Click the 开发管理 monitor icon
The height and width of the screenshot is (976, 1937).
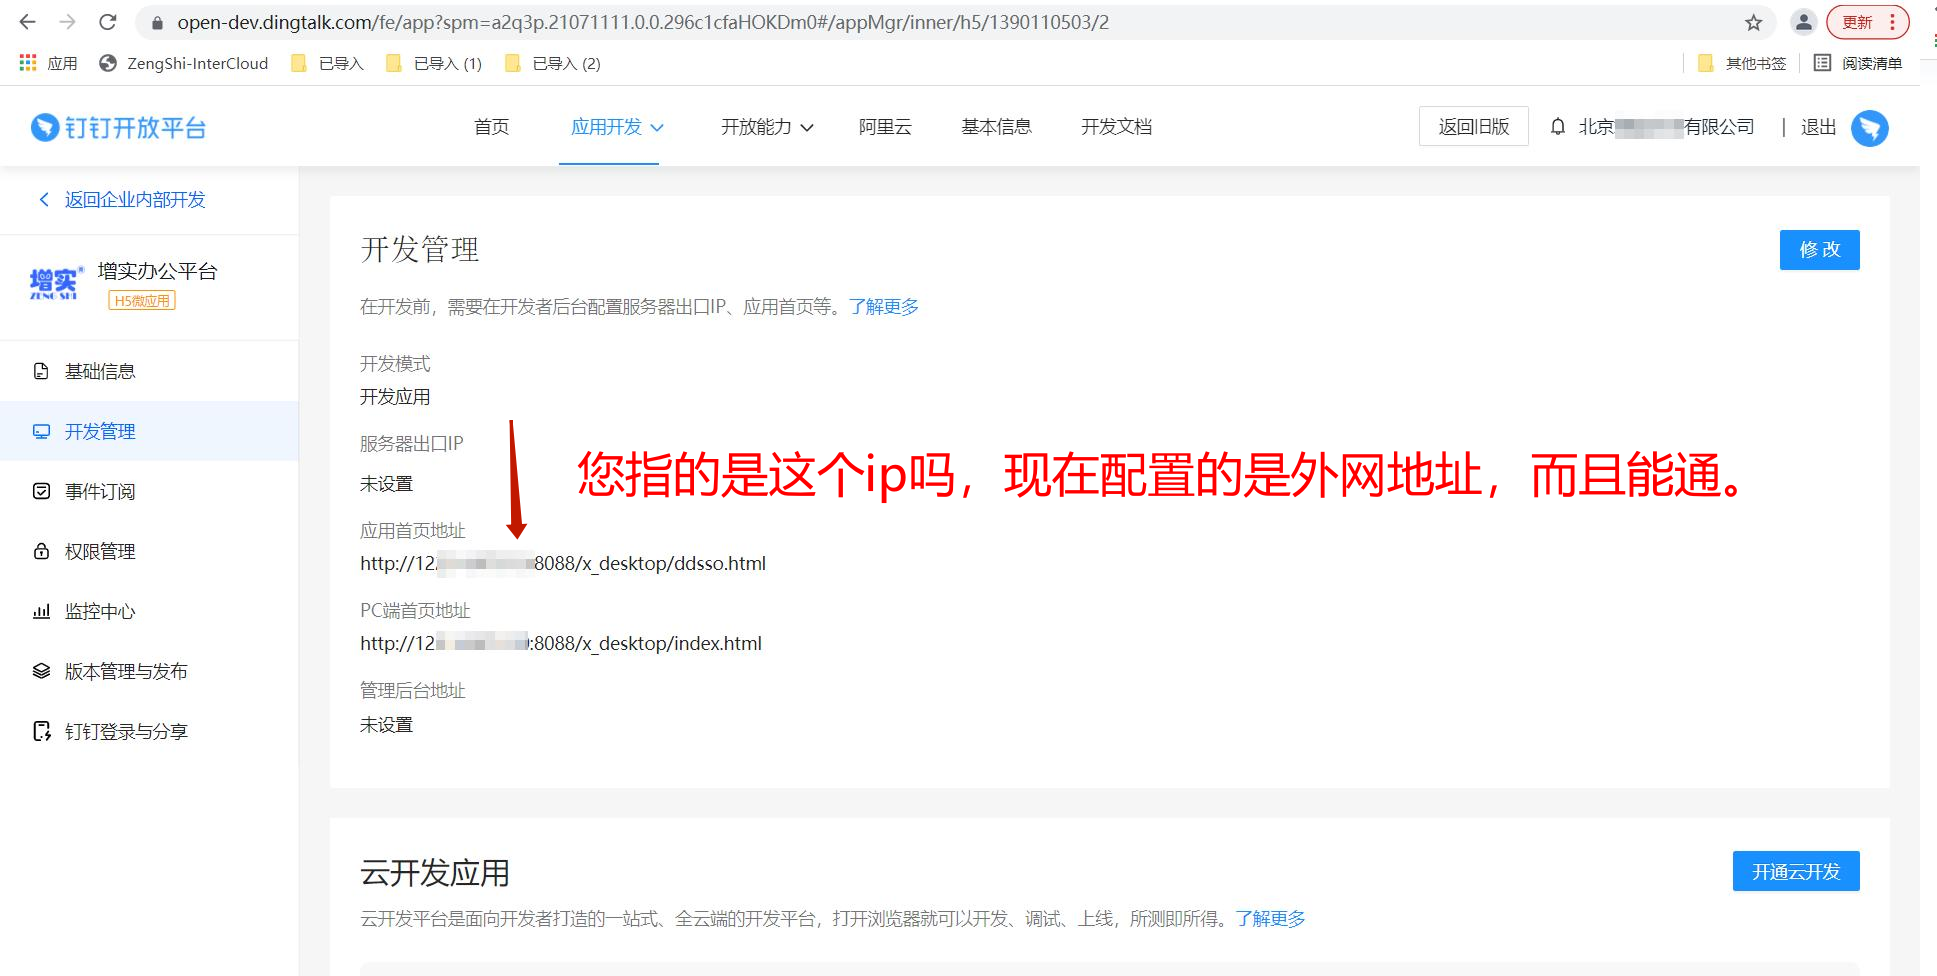point(41,431)
